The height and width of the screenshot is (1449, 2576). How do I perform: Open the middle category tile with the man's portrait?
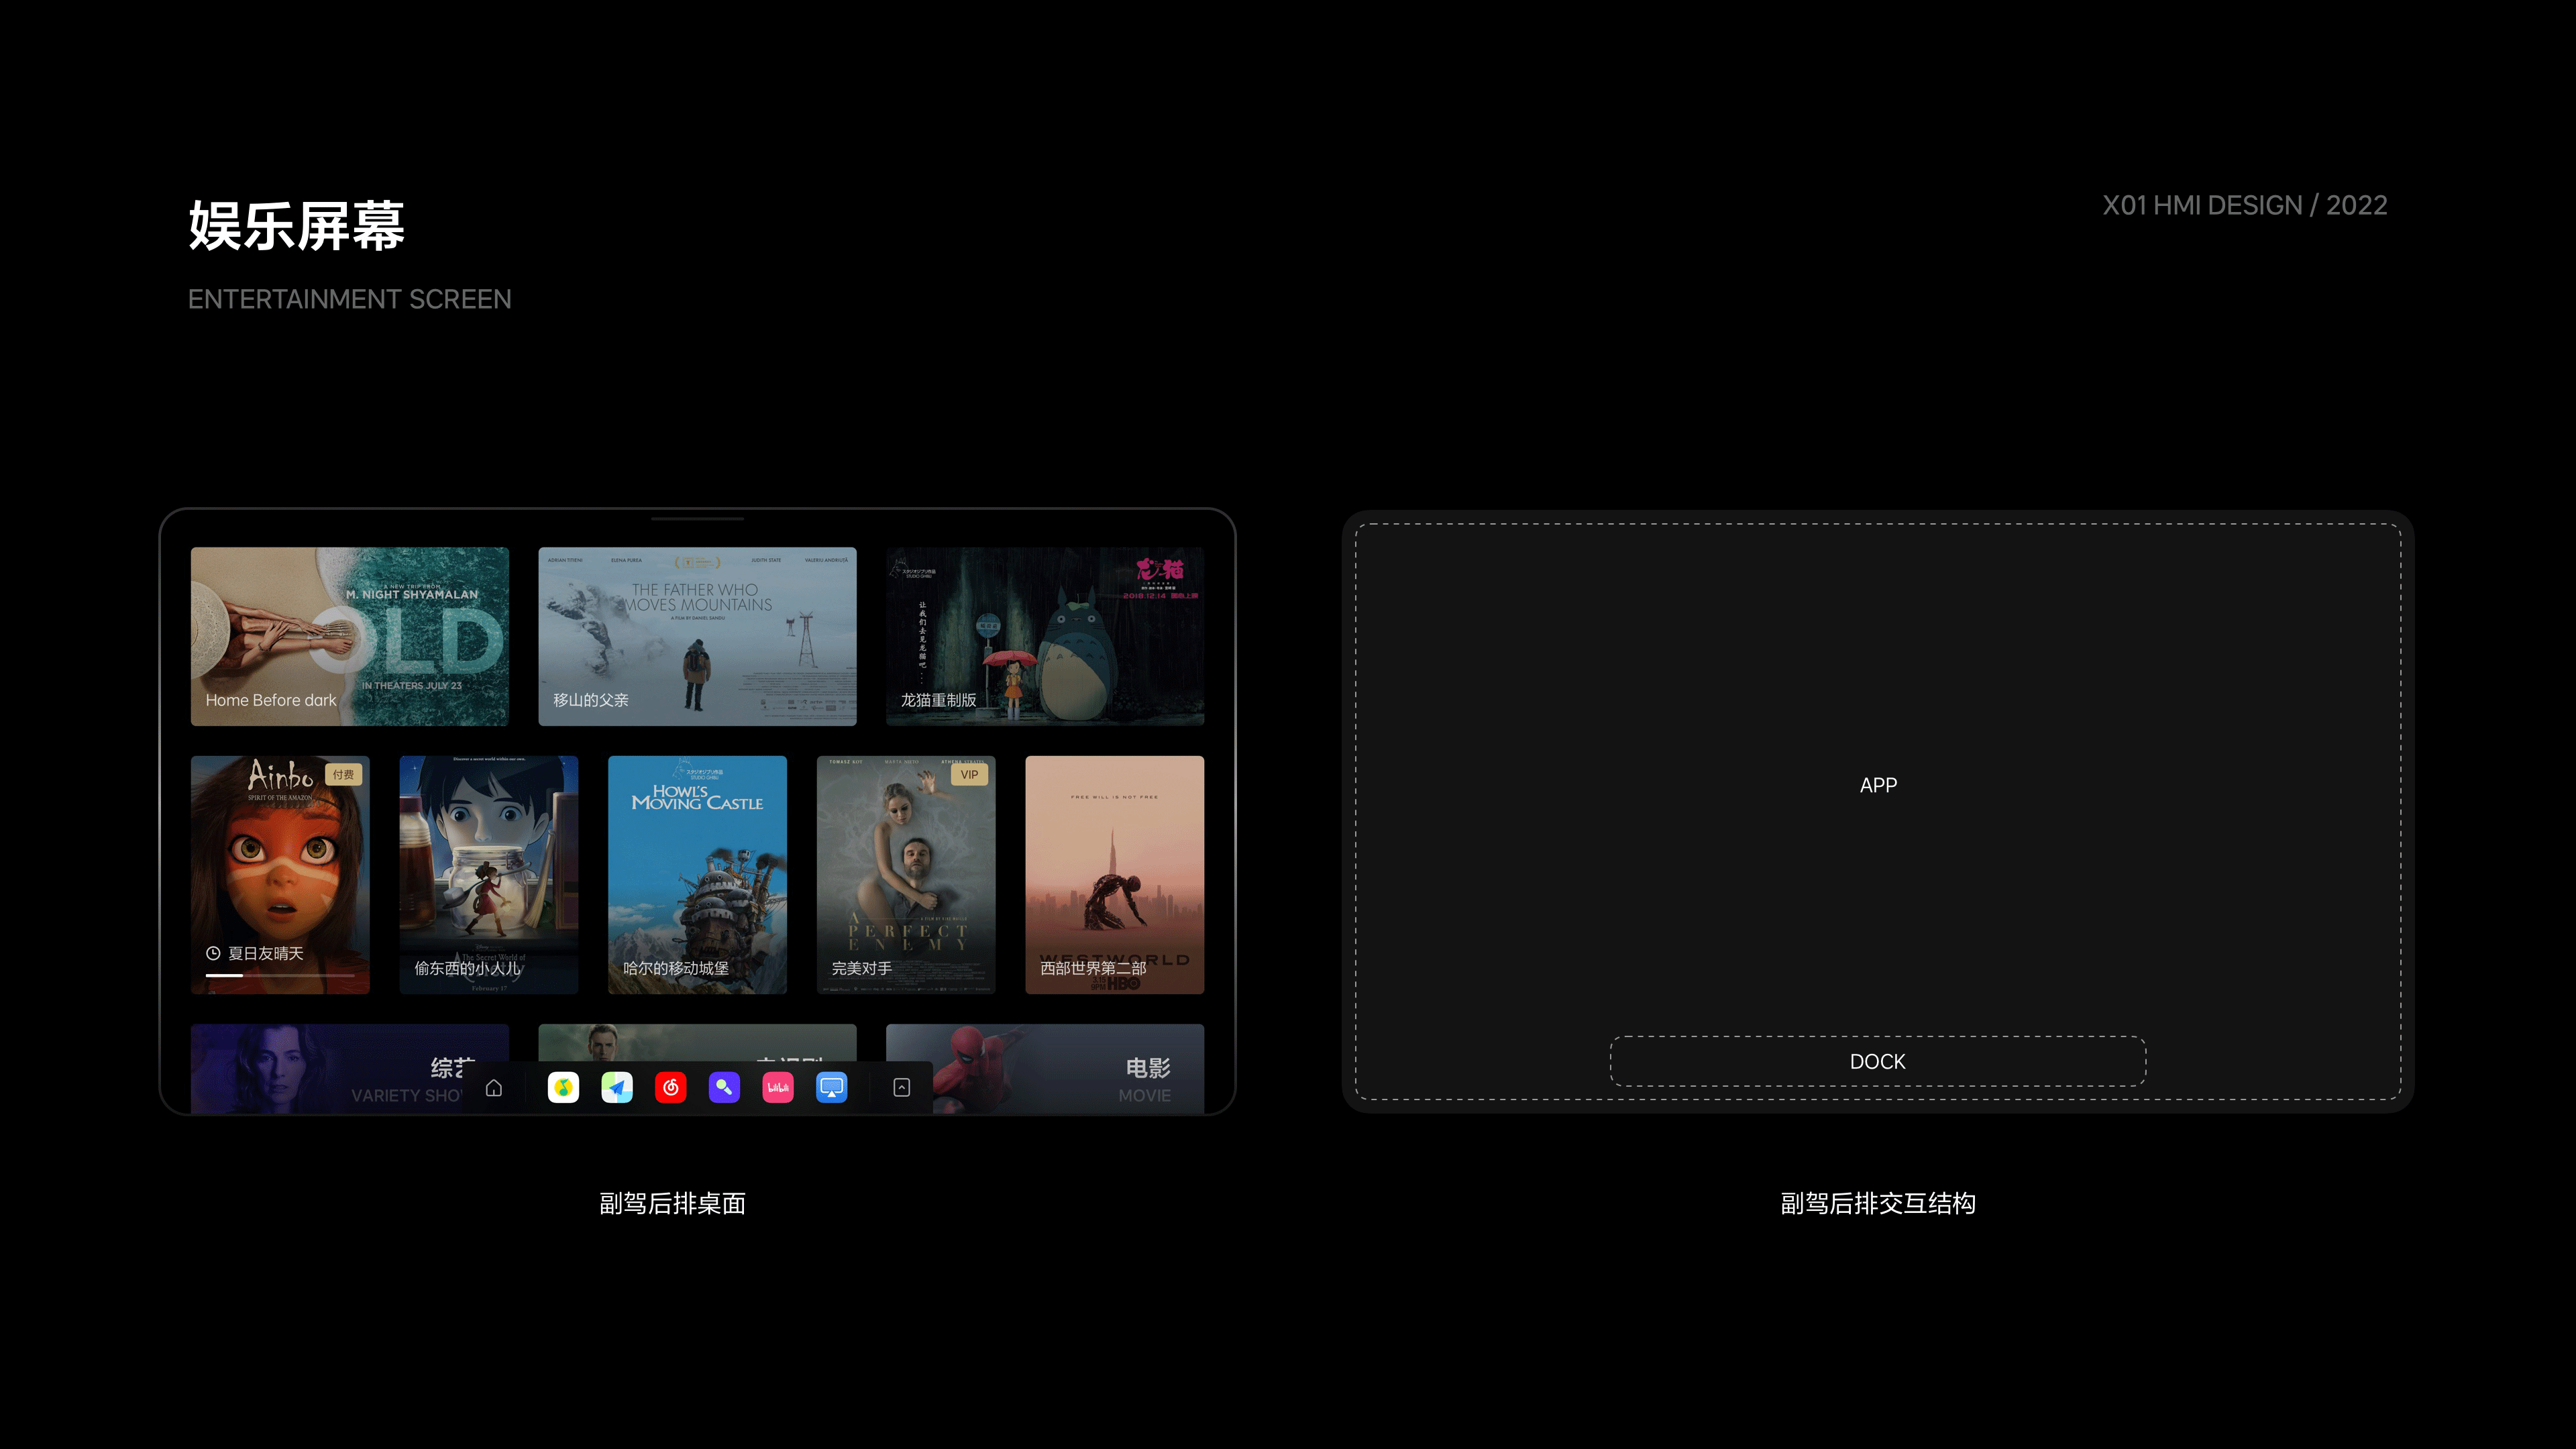(698, 1042)
